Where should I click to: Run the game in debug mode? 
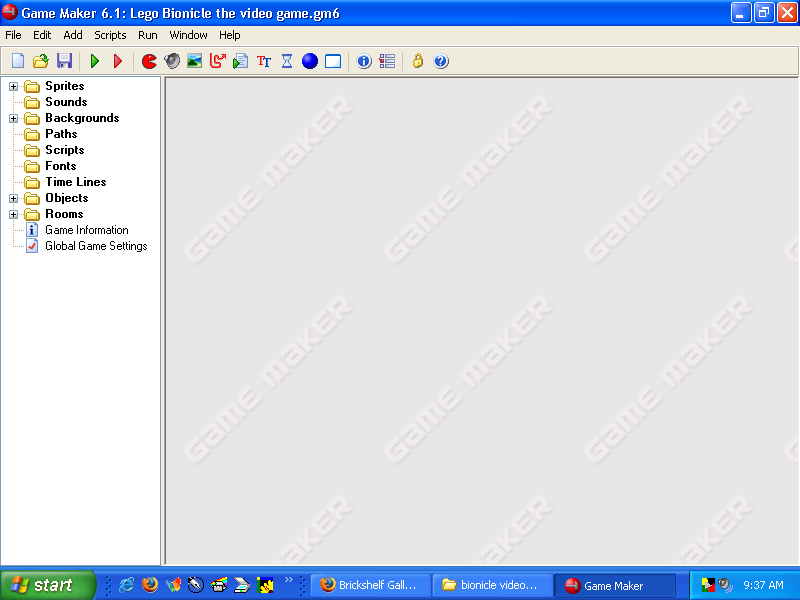coord(118,61)
